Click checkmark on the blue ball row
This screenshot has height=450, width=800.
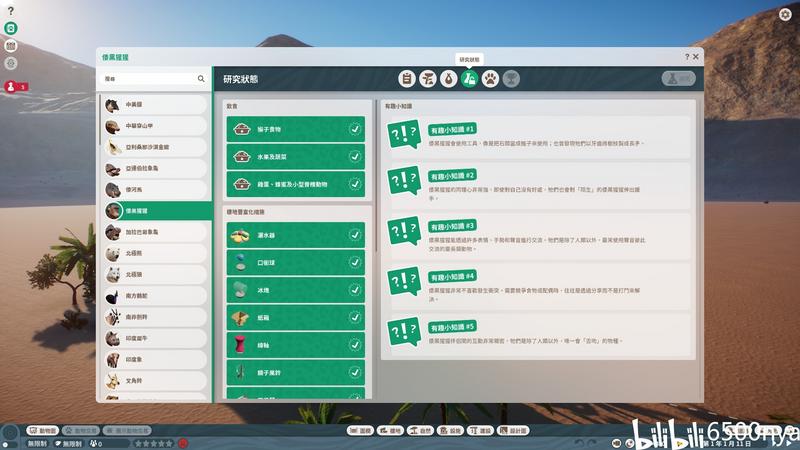[355, 262]
